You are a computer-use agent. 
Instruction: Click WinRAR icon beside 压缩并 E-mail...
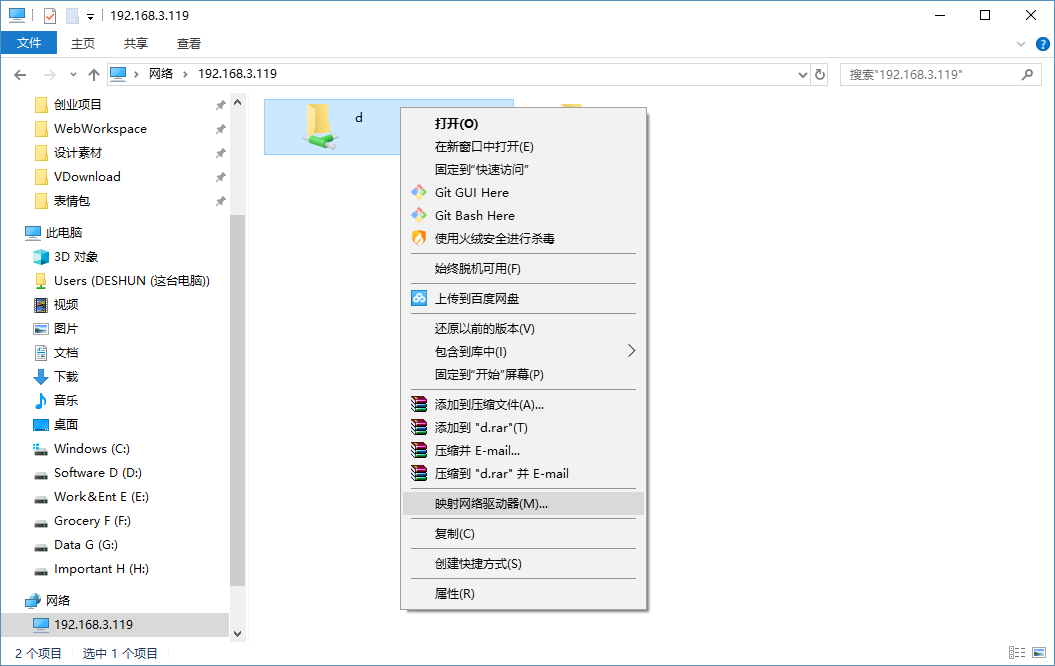(419, 450)
